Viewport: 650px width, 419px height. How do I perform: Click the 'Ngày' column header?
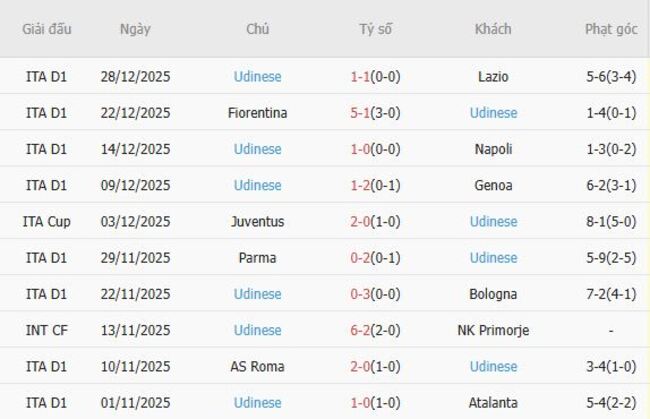coord(135,29)
